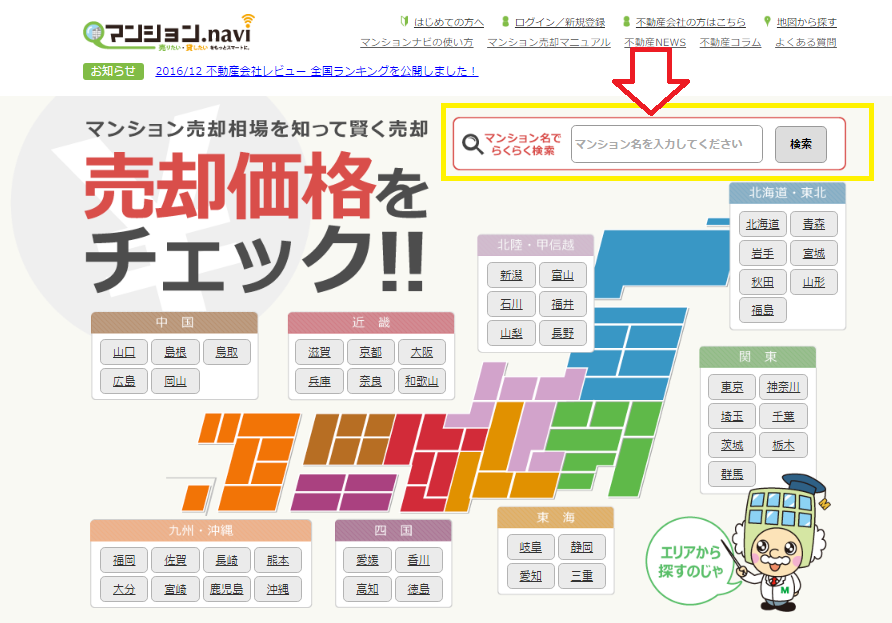Open the 不動産NEWS menu item

click(654, 43)
